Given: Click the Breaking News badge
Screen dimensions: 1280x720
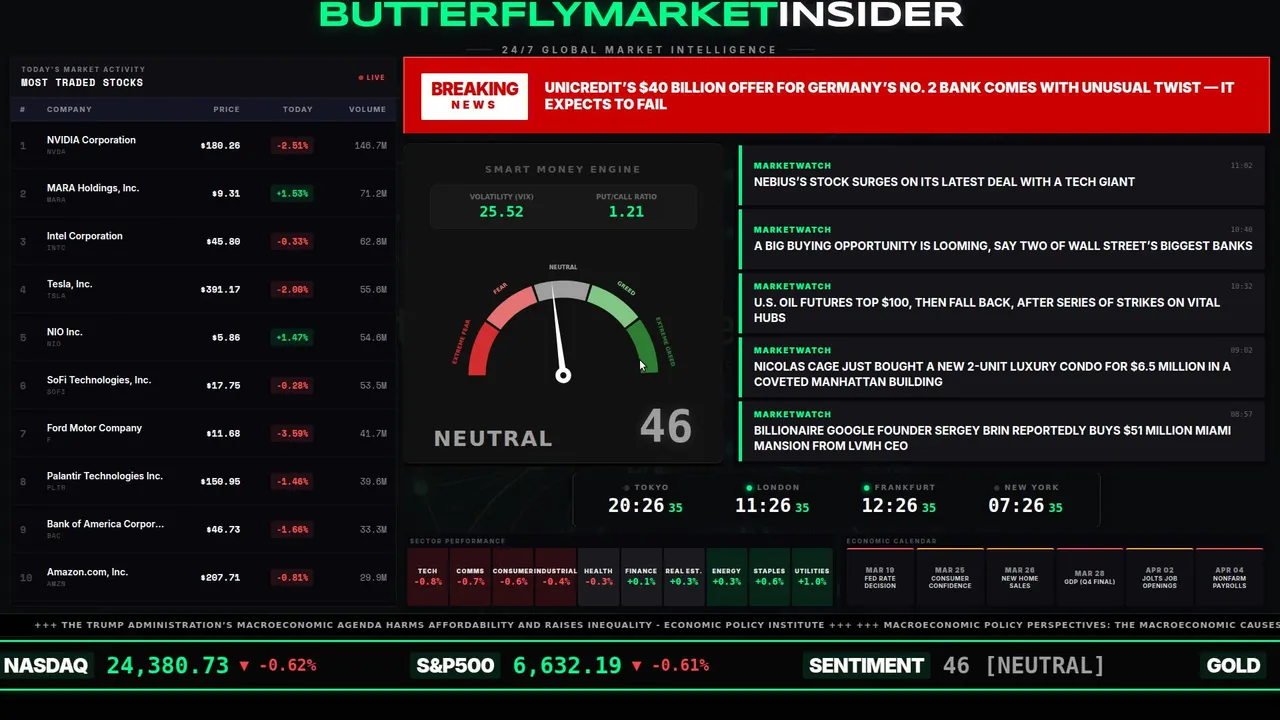Looking at the screenshot, I should (x=474, y=96).
